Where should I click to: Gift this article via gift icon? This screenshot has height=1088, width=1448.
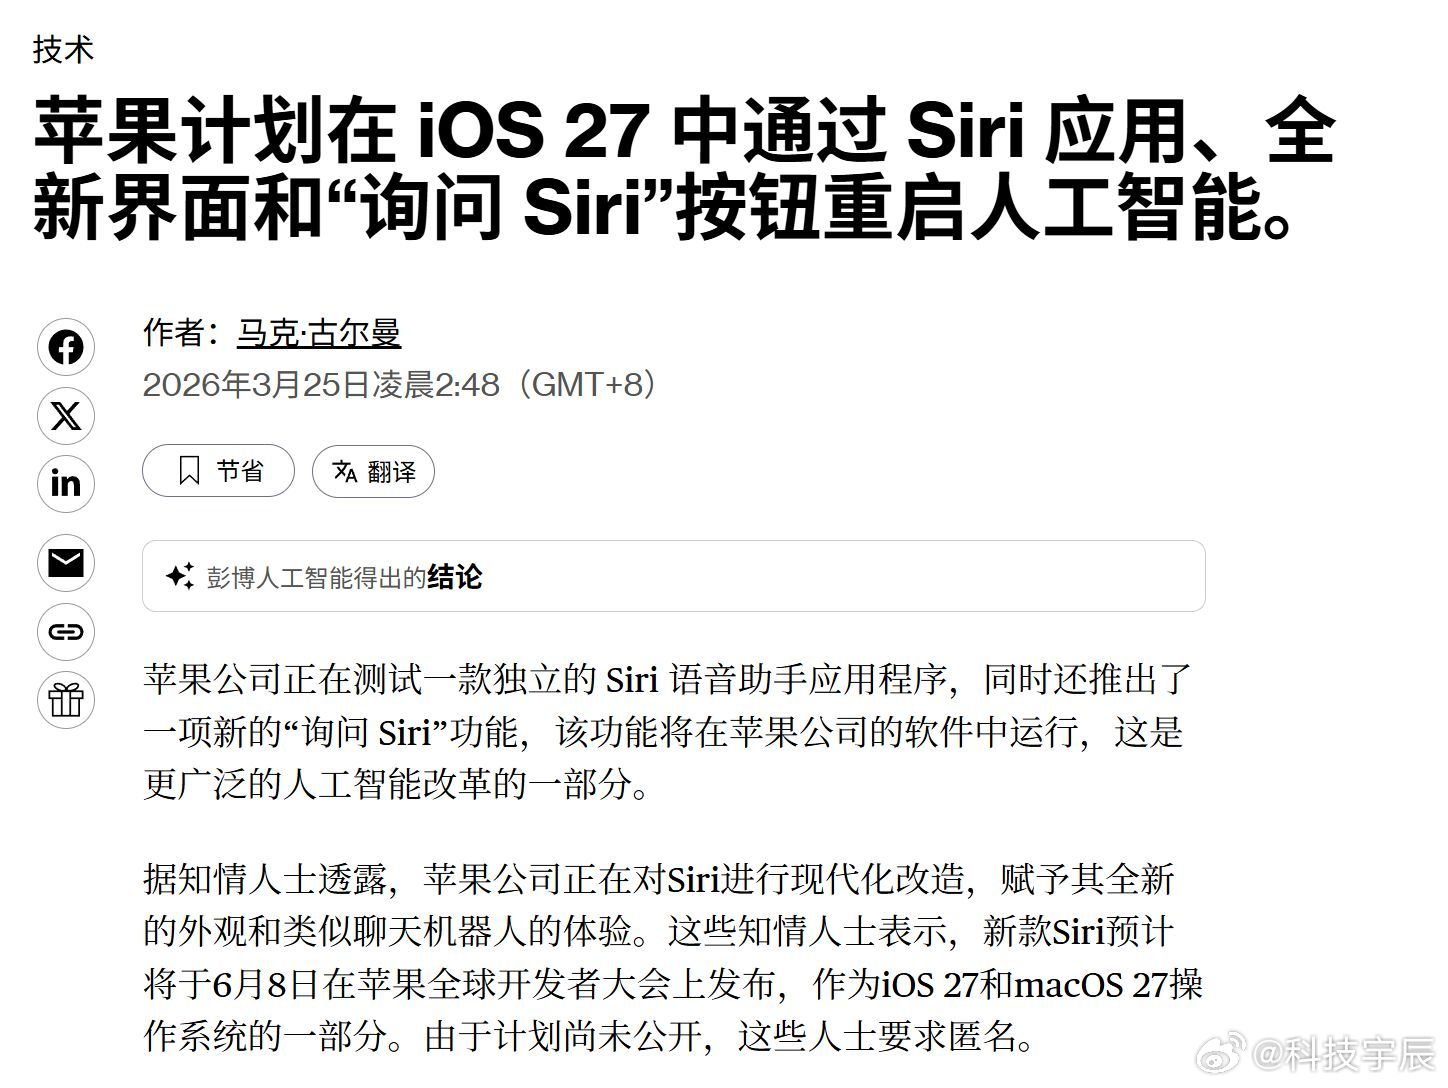click(66, 700)
